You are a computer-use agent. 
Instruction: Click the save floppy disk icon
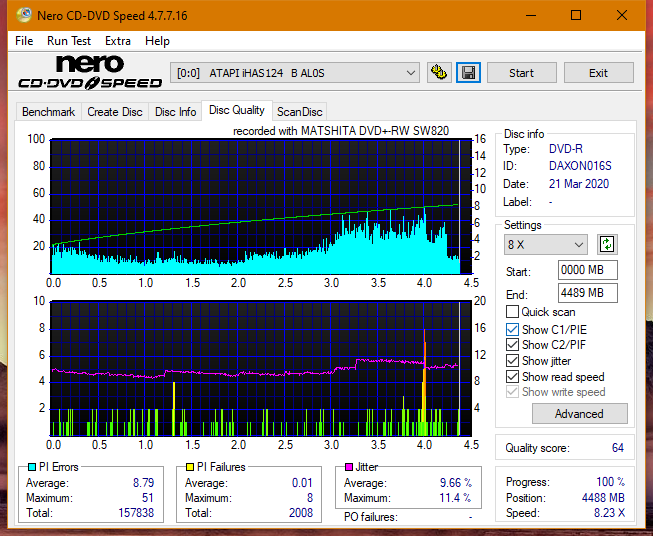tap(468, 73)
